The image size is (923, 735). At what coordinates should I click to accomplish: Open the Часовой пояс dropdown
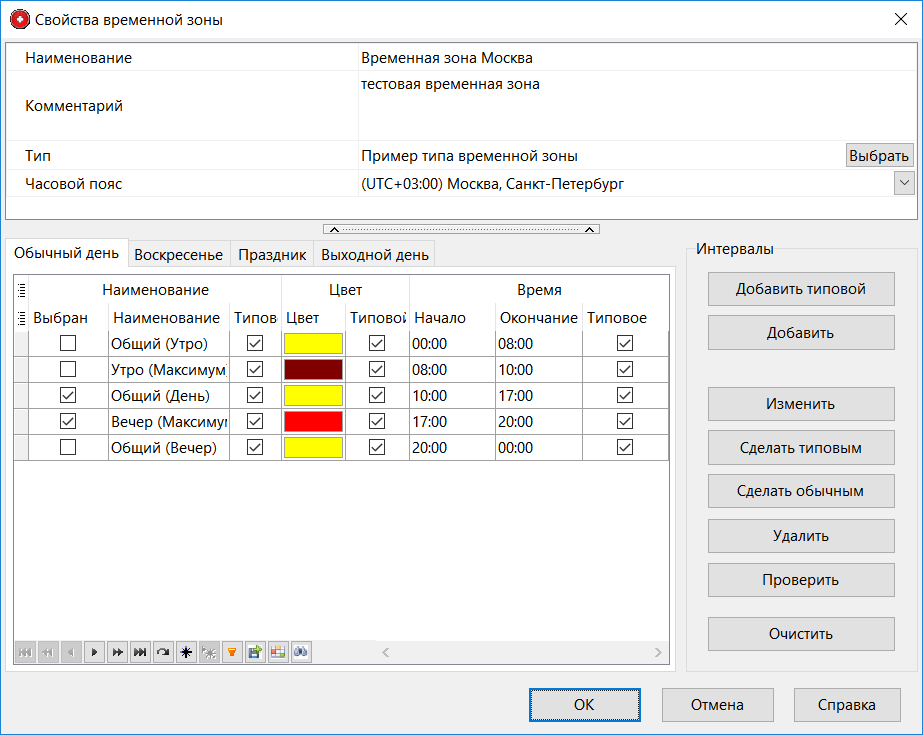coord(905,183)
